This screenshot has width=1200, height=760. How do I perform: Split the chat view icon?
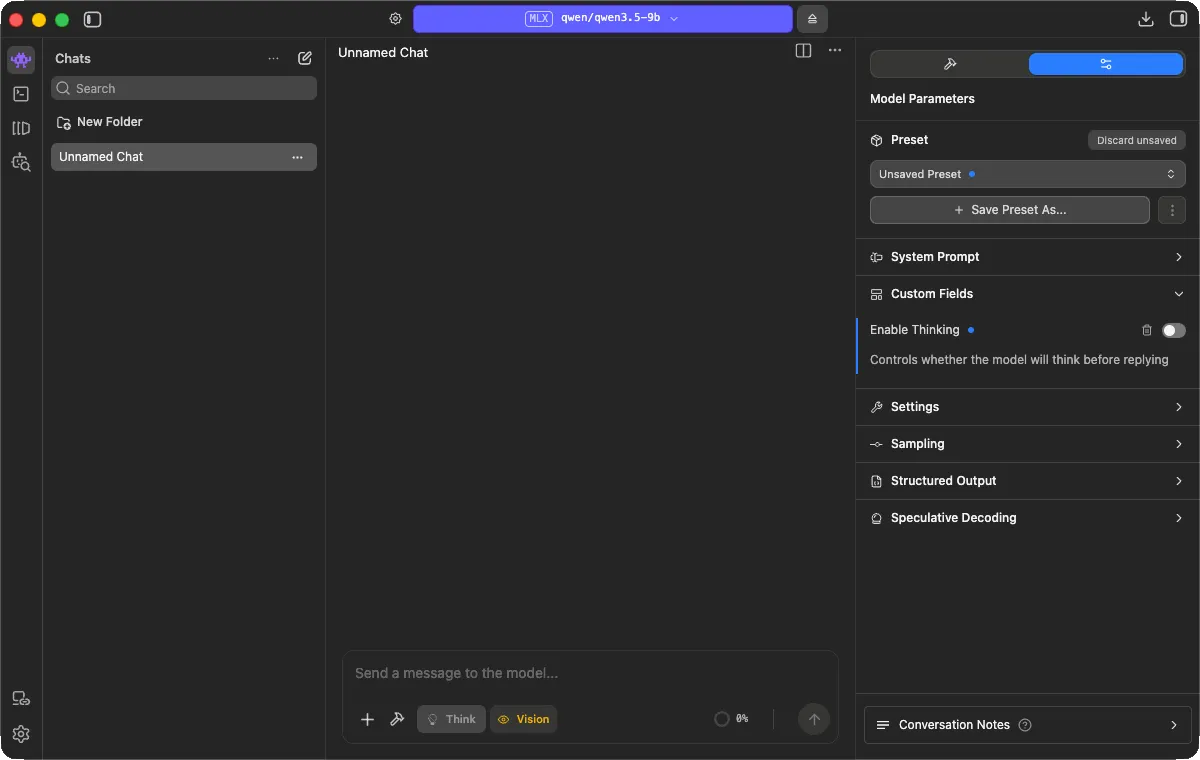point(803,51)
